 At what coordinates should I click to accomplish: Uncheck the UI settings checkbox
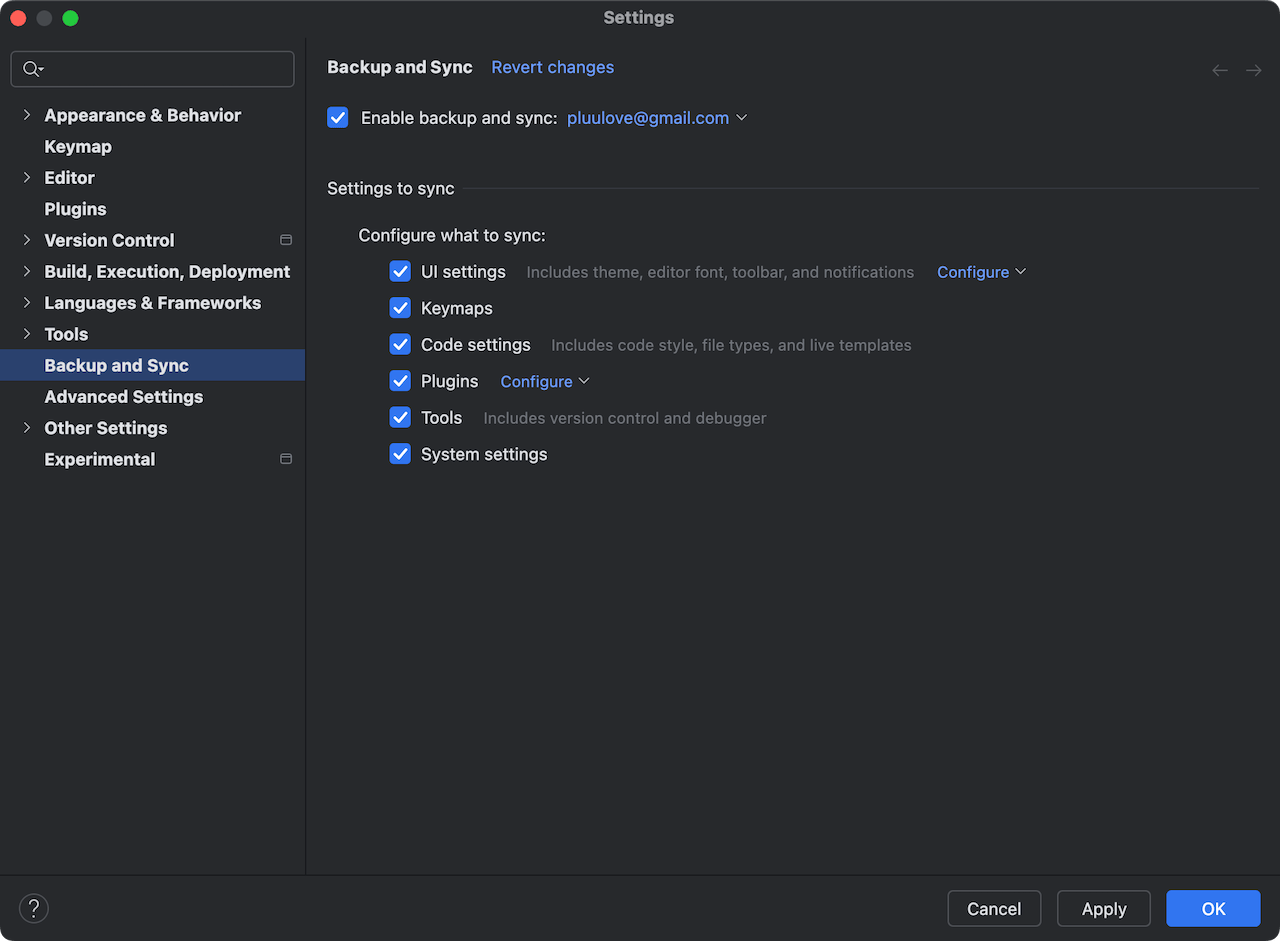(400, 271)
